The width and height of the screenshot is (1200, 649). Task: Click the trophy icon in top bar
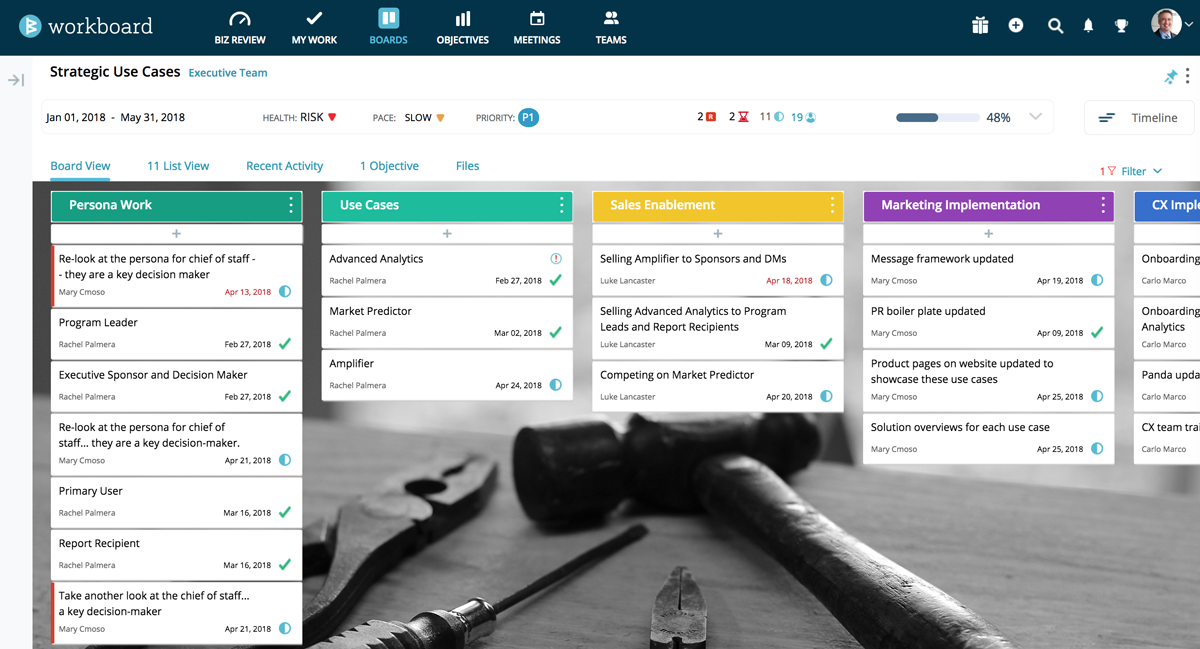coord(1122,26)
